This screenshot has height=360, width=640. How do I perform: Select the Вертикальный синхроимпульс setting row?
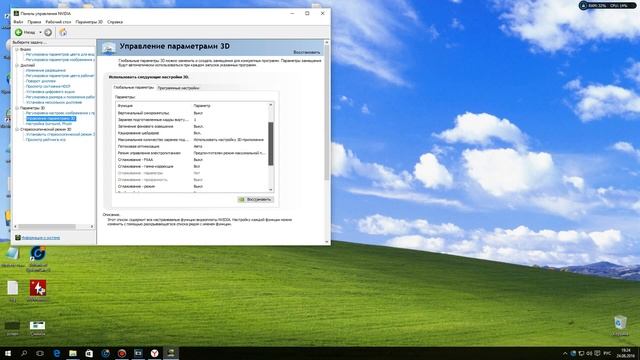(x=192, y=113)
